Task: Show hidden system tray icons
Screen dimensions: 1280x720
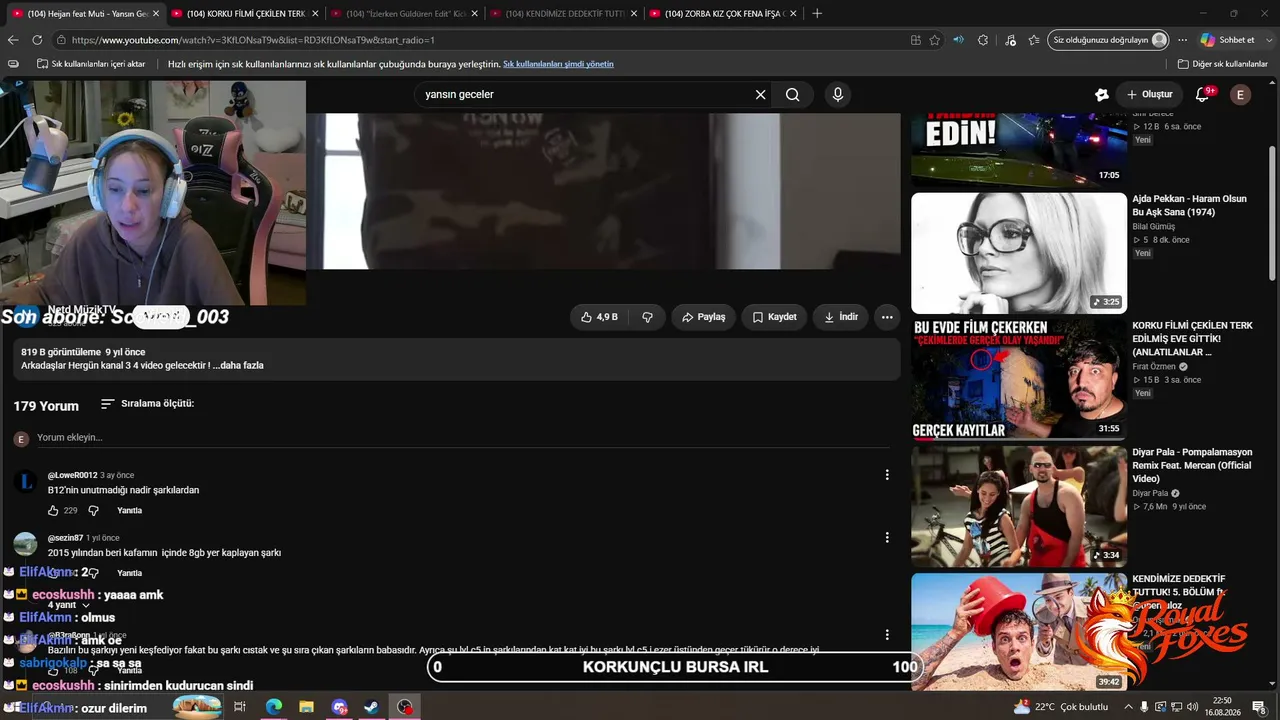Action: (1129, 707)
